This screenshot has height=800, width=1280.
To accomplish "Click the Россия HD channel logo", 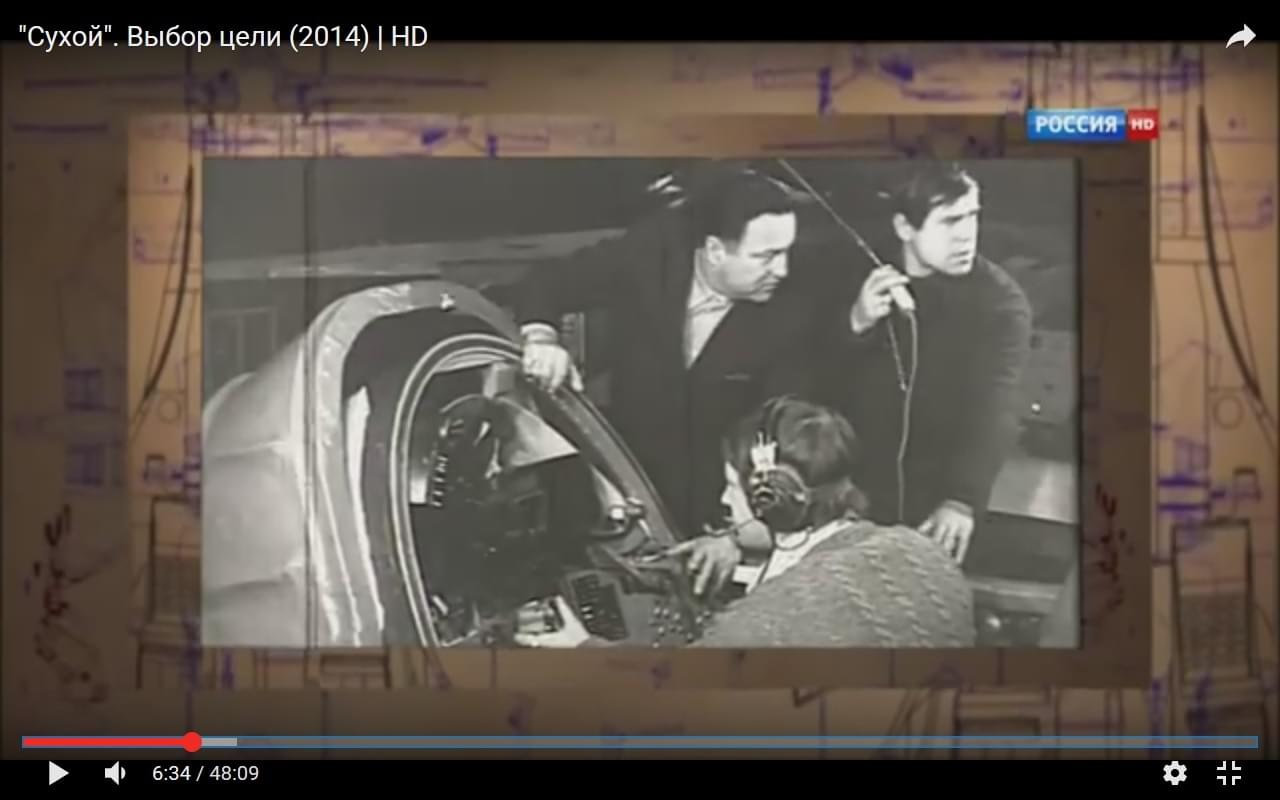I will tap(1092, 125).
